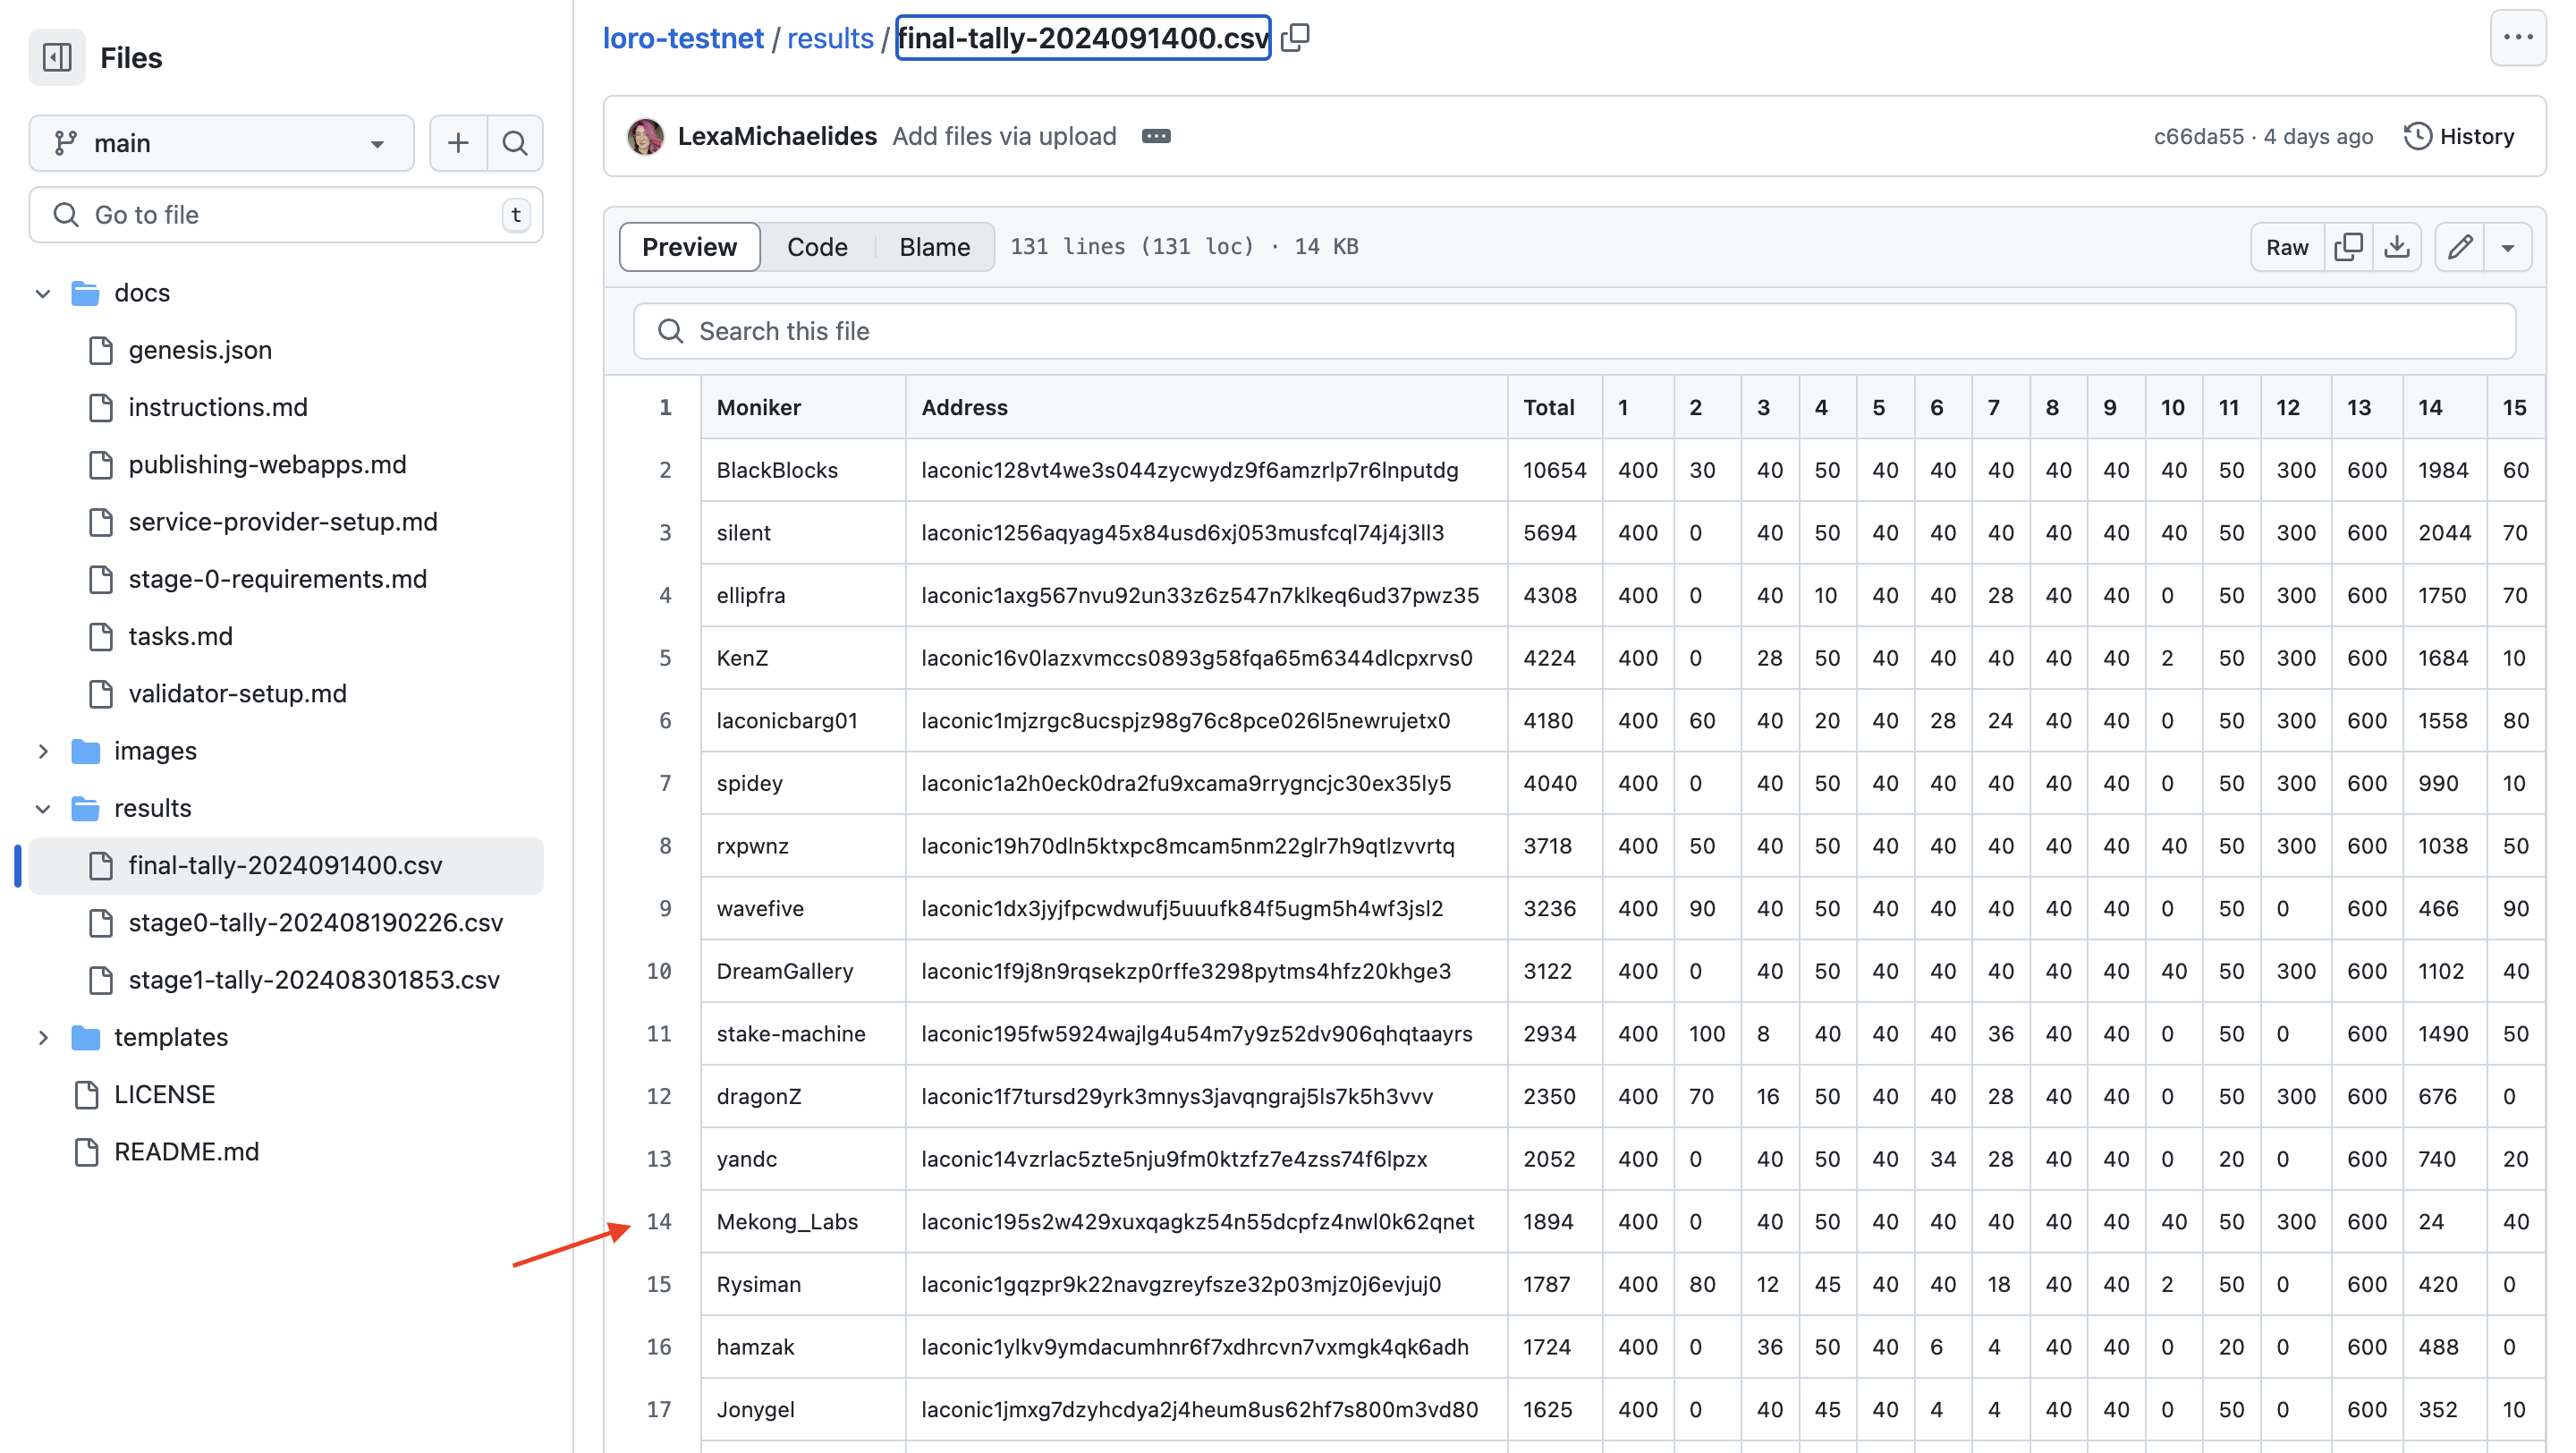Expand the images folder chevron
The height and width of the screenshot is (1453, 2576).
point(43,751)
